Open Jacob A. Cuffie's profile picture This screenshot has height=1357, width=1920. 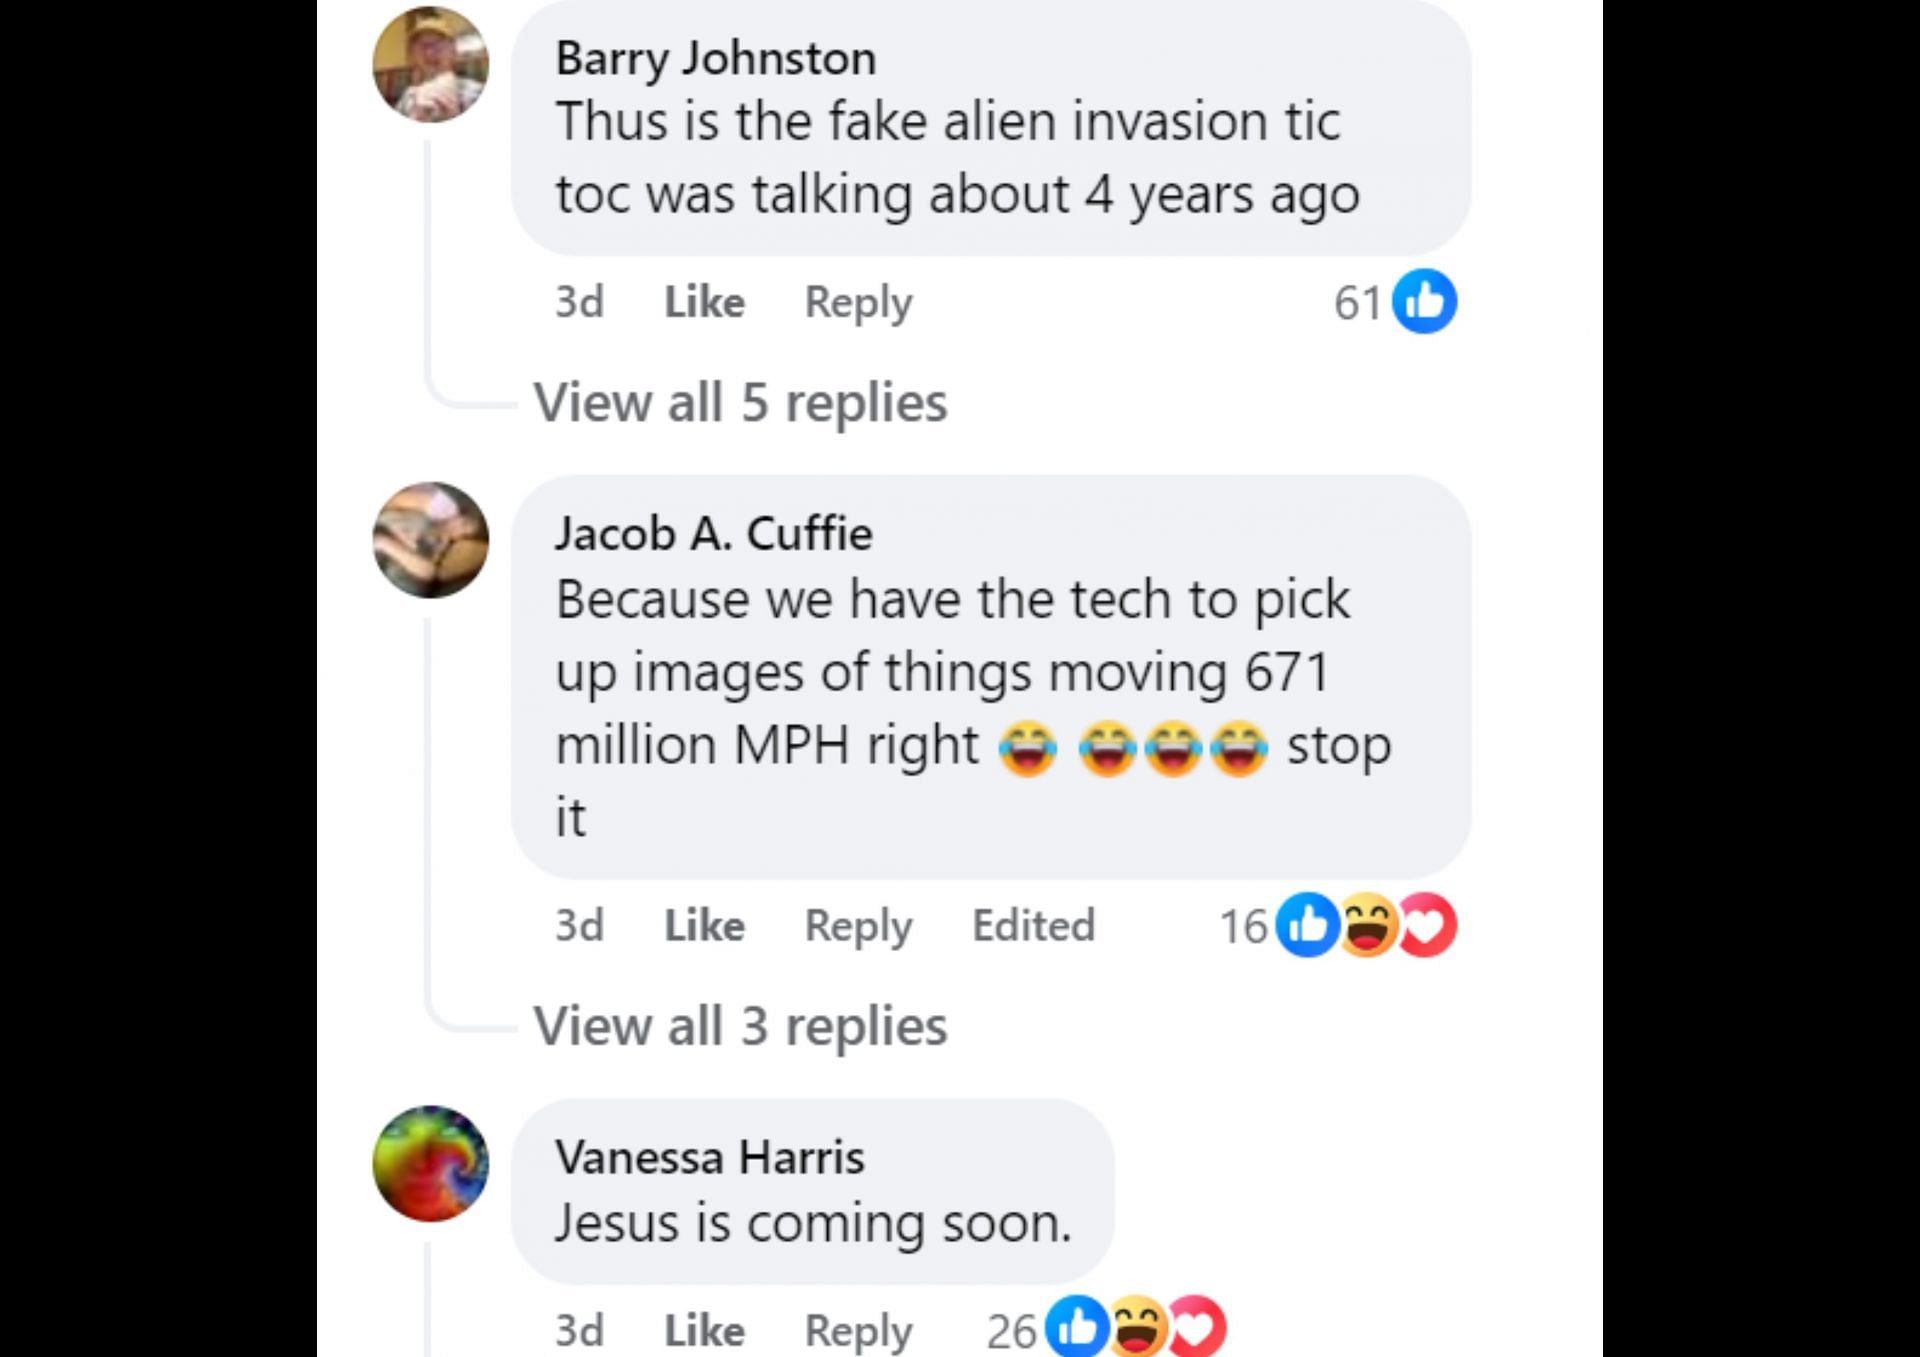(x=431, y=540)
